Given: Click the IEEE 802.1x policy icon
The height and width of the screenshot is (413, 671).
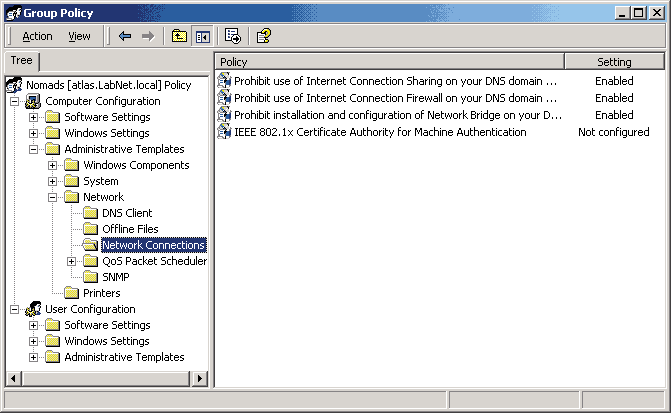Looking at the screenshot, I should [224, 132].
